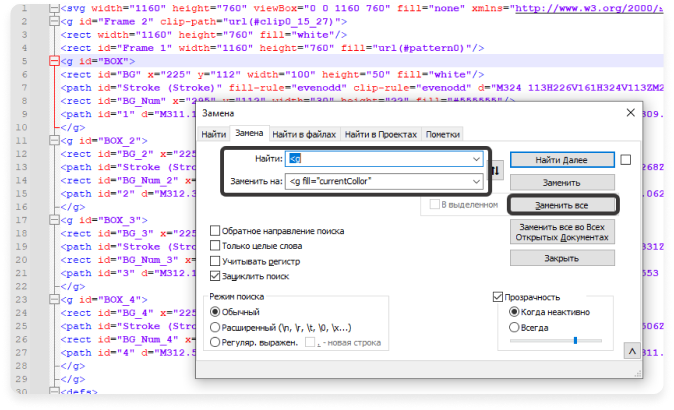Viewport: 674px width, 410px height.
Task: Switch to the Пометки tab
Action: (443, 135)
